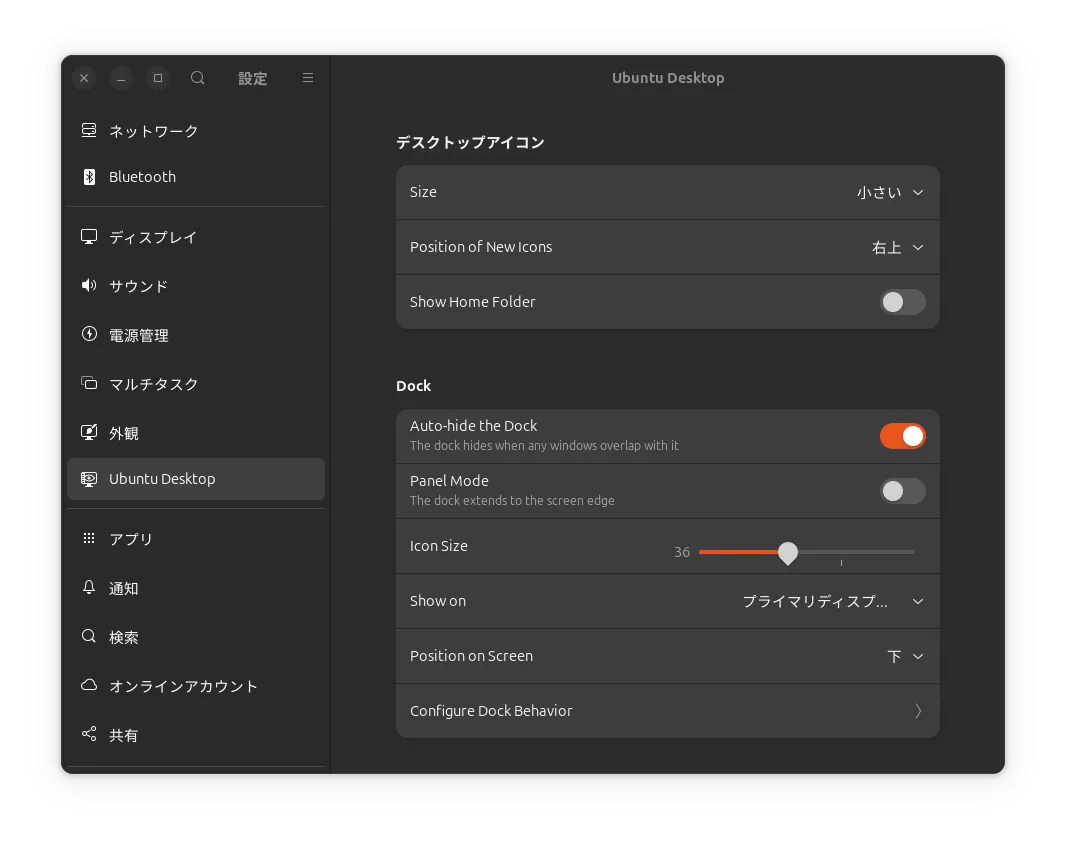Select ネットワーク in the sidebar
1066x841 pixels.
click(196, 131)
